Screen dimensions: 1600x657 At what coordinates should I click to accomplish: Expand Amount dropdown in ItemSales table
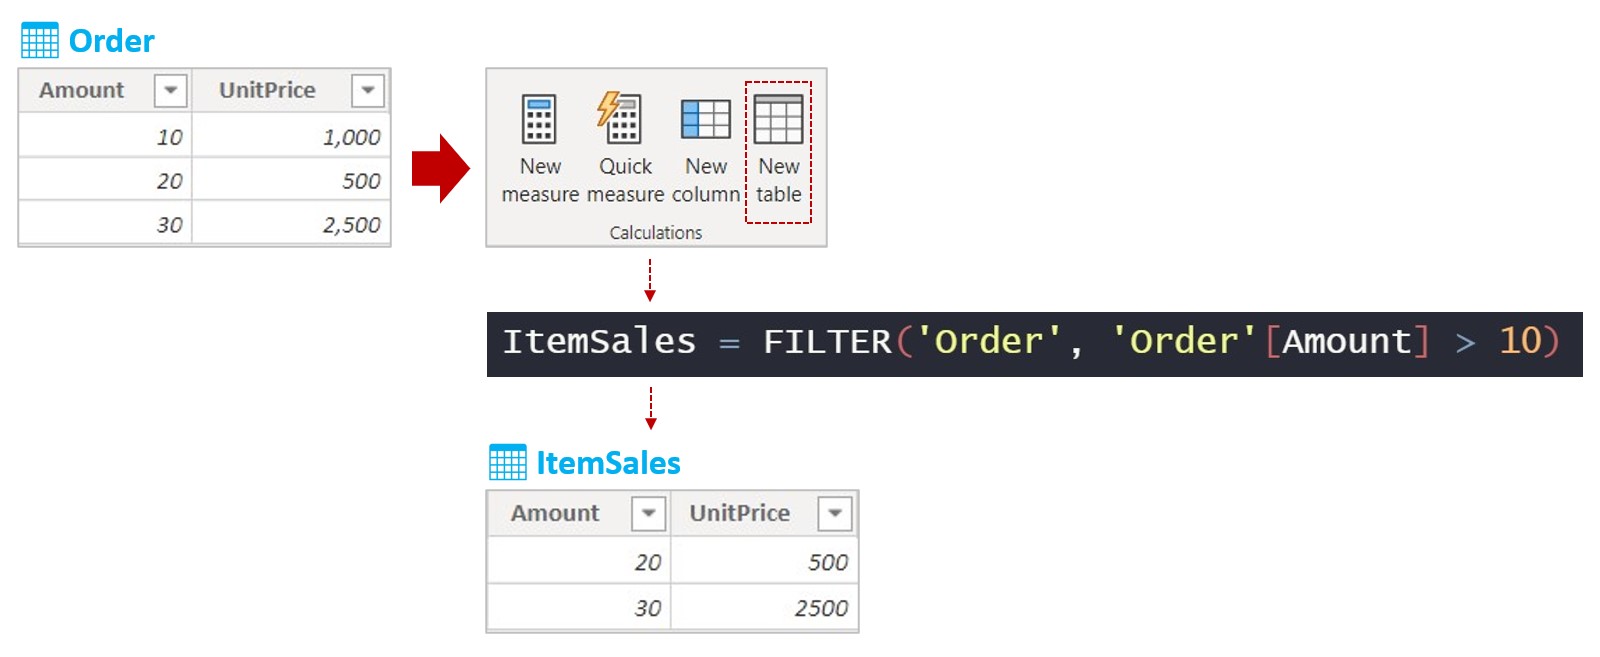[648, 513]
